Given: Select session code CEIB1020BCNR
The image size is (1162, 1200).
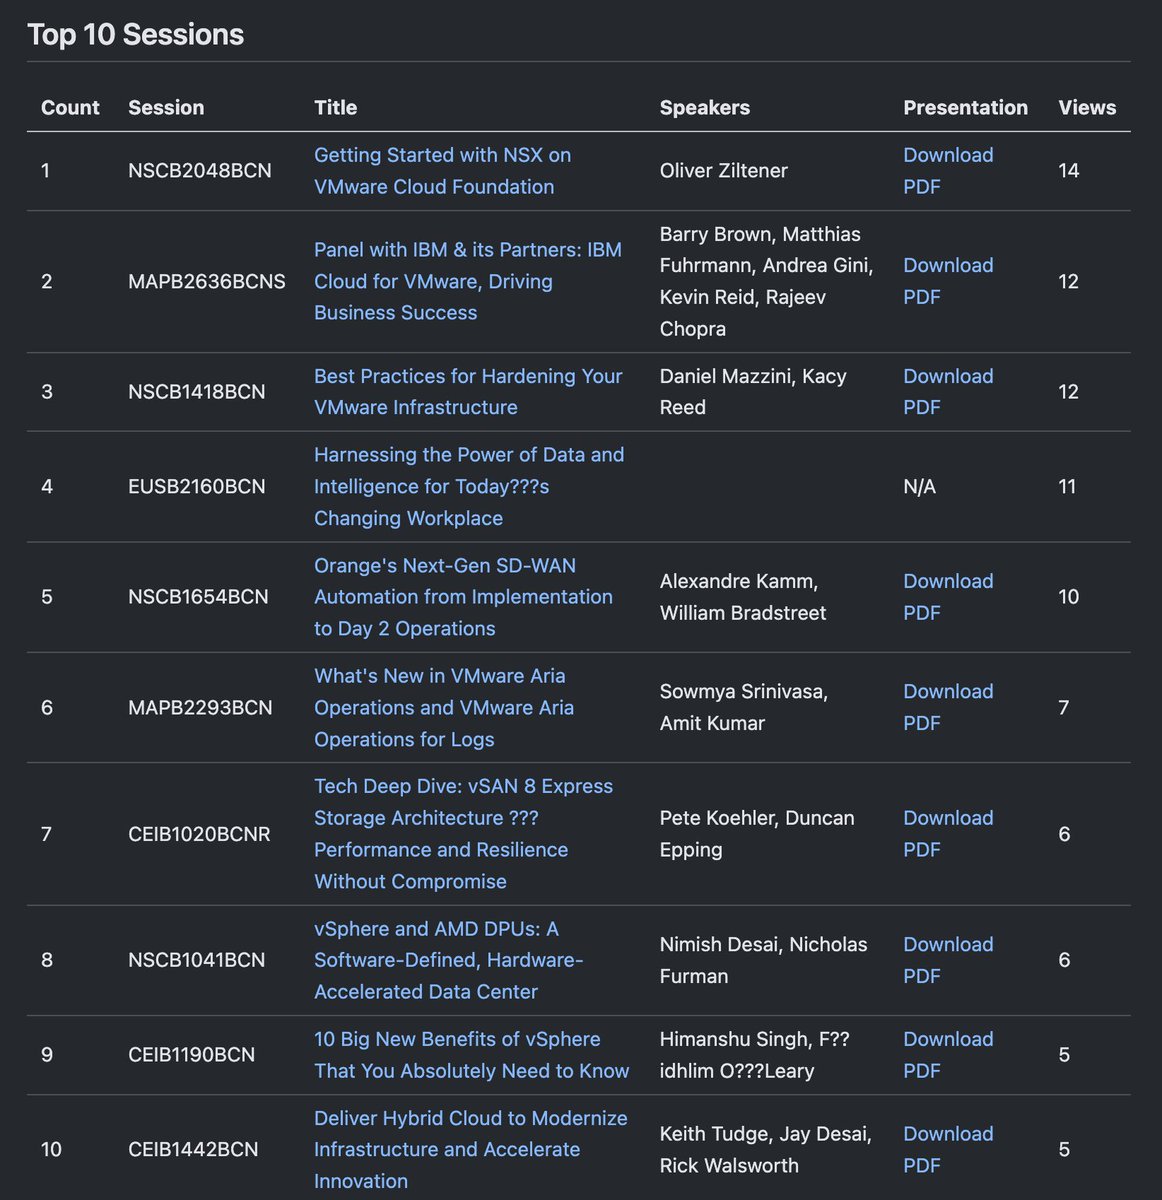Looking at the screenshot, I should (199, 834).
